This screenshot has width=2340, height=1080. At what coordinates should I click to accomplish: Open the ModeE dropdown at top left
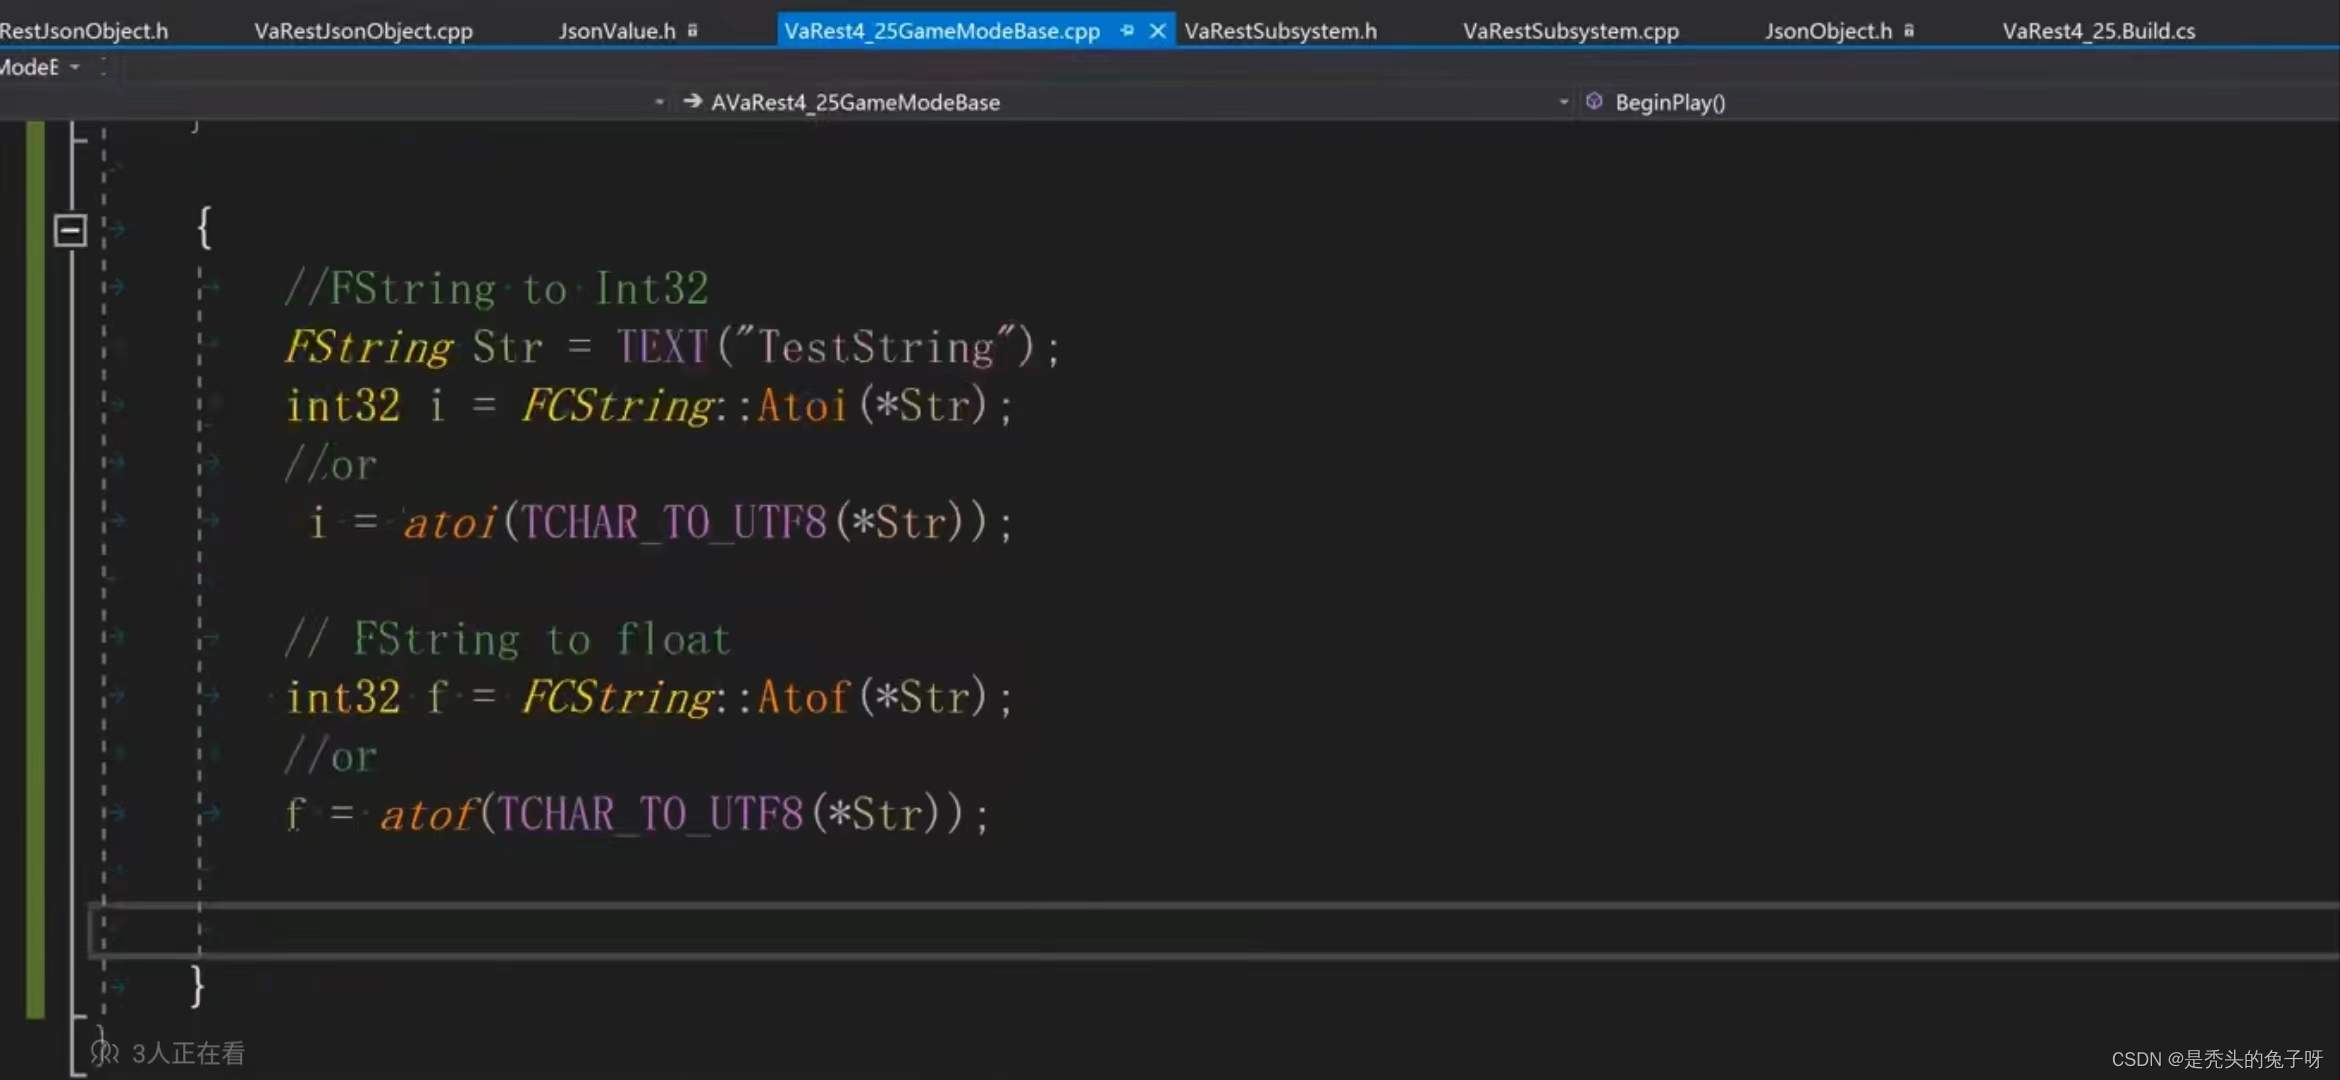coord(75,66)
